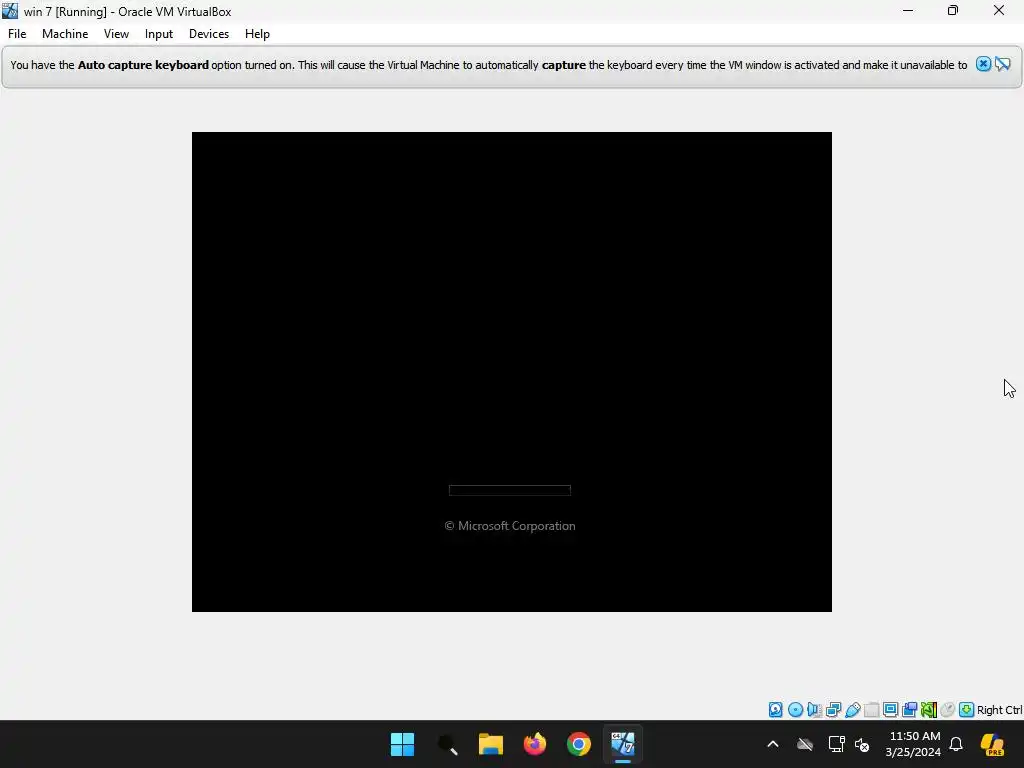Image resolution: width=1024 pixels, height=768 pixels.
Task: Restore down the VirtualBox window
Action: (x=953, y=10)
